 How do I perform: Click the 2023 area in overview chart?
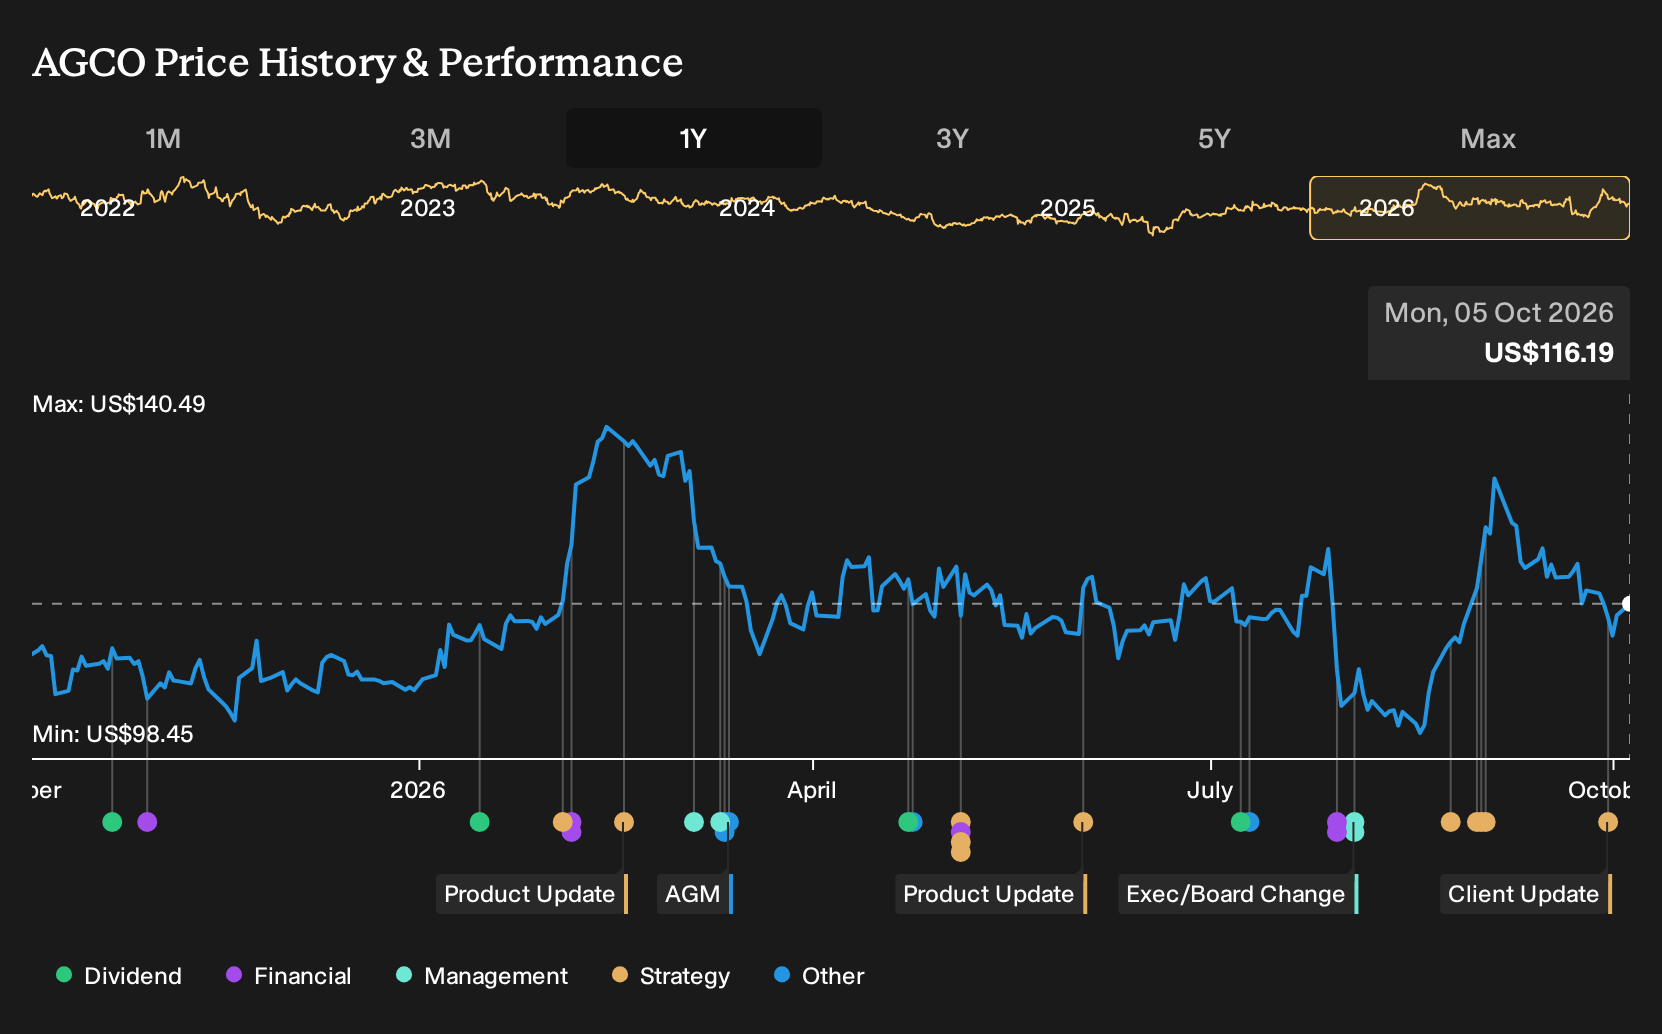(x=428, y=208)
